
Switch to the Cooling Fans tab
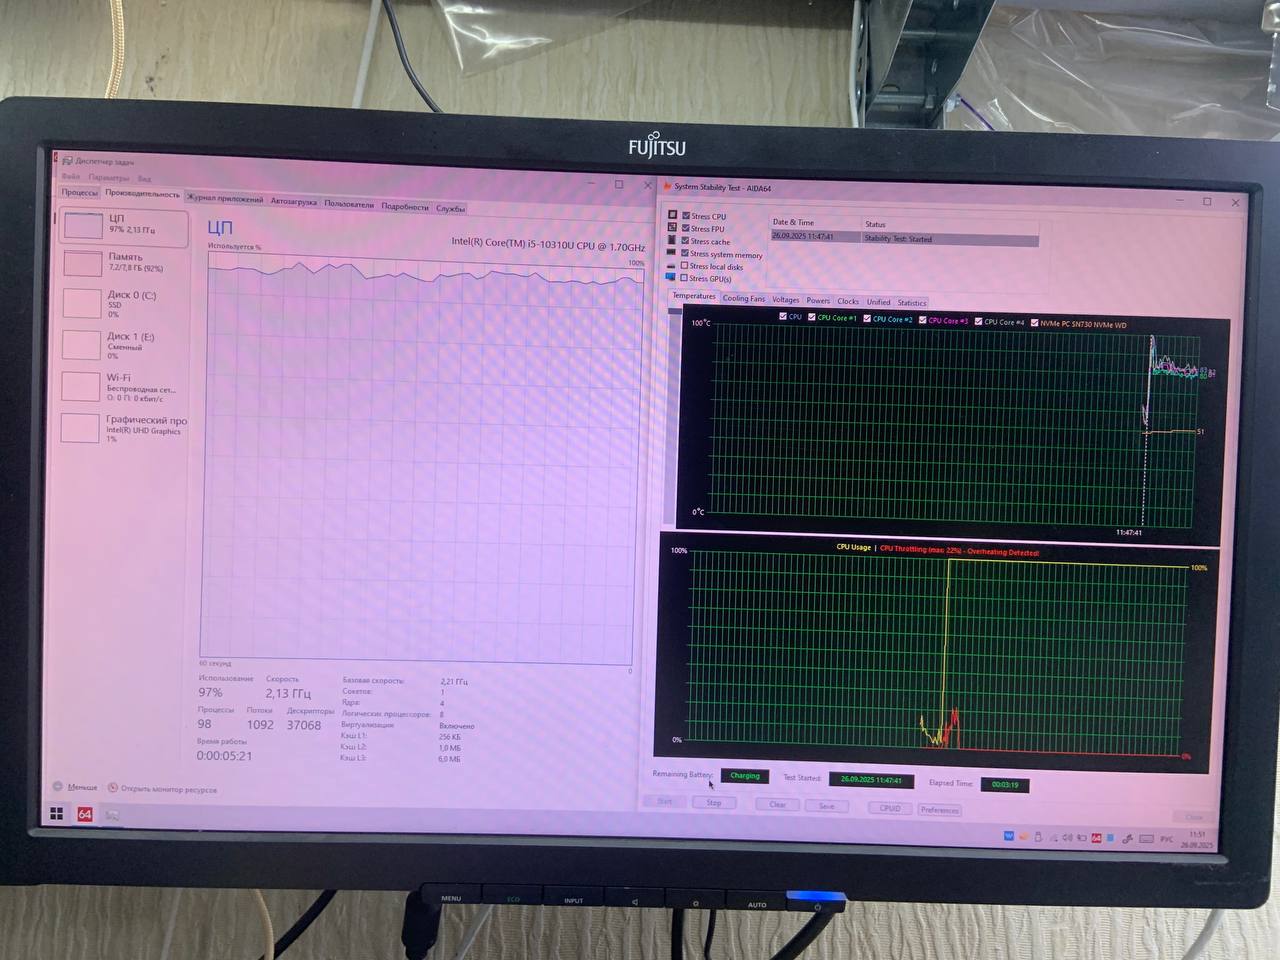click(743, 299)
